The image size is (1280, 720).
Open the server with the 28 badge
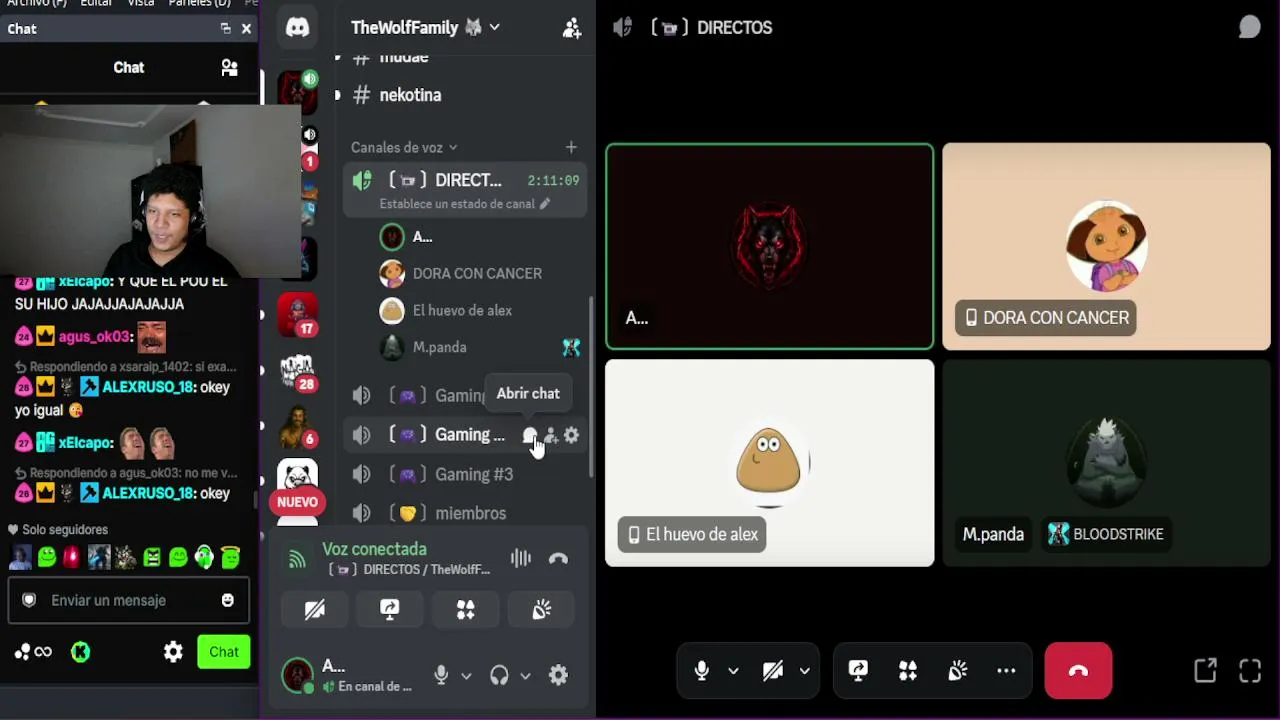coord(297,371)
